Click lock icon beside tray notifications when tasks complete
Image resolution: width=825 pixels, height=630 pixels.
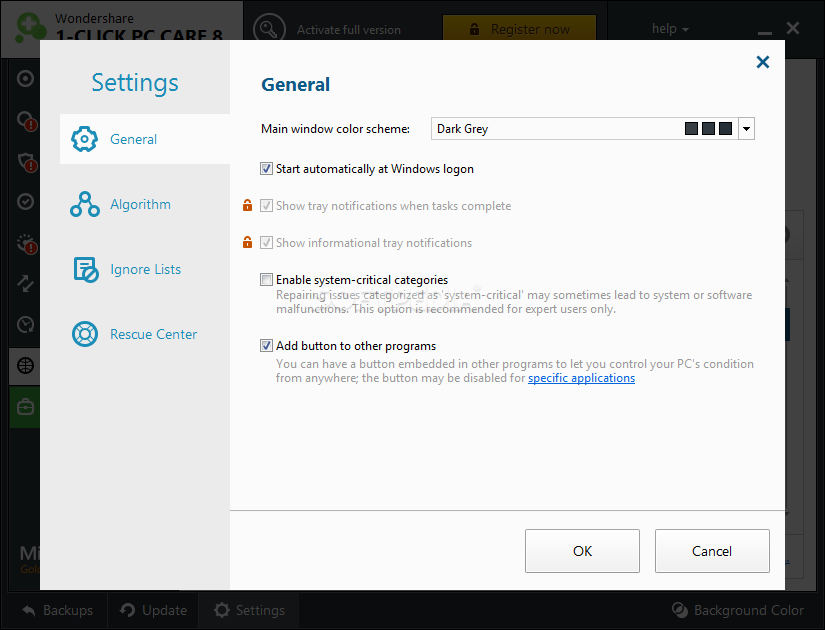click(247, 205)
